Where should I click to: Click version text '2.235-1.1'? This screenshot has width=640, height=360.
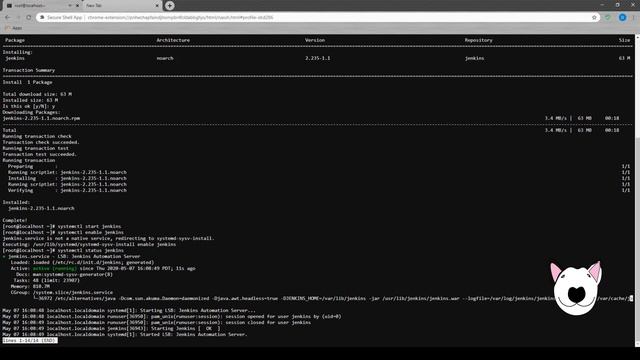pos(318,58)
